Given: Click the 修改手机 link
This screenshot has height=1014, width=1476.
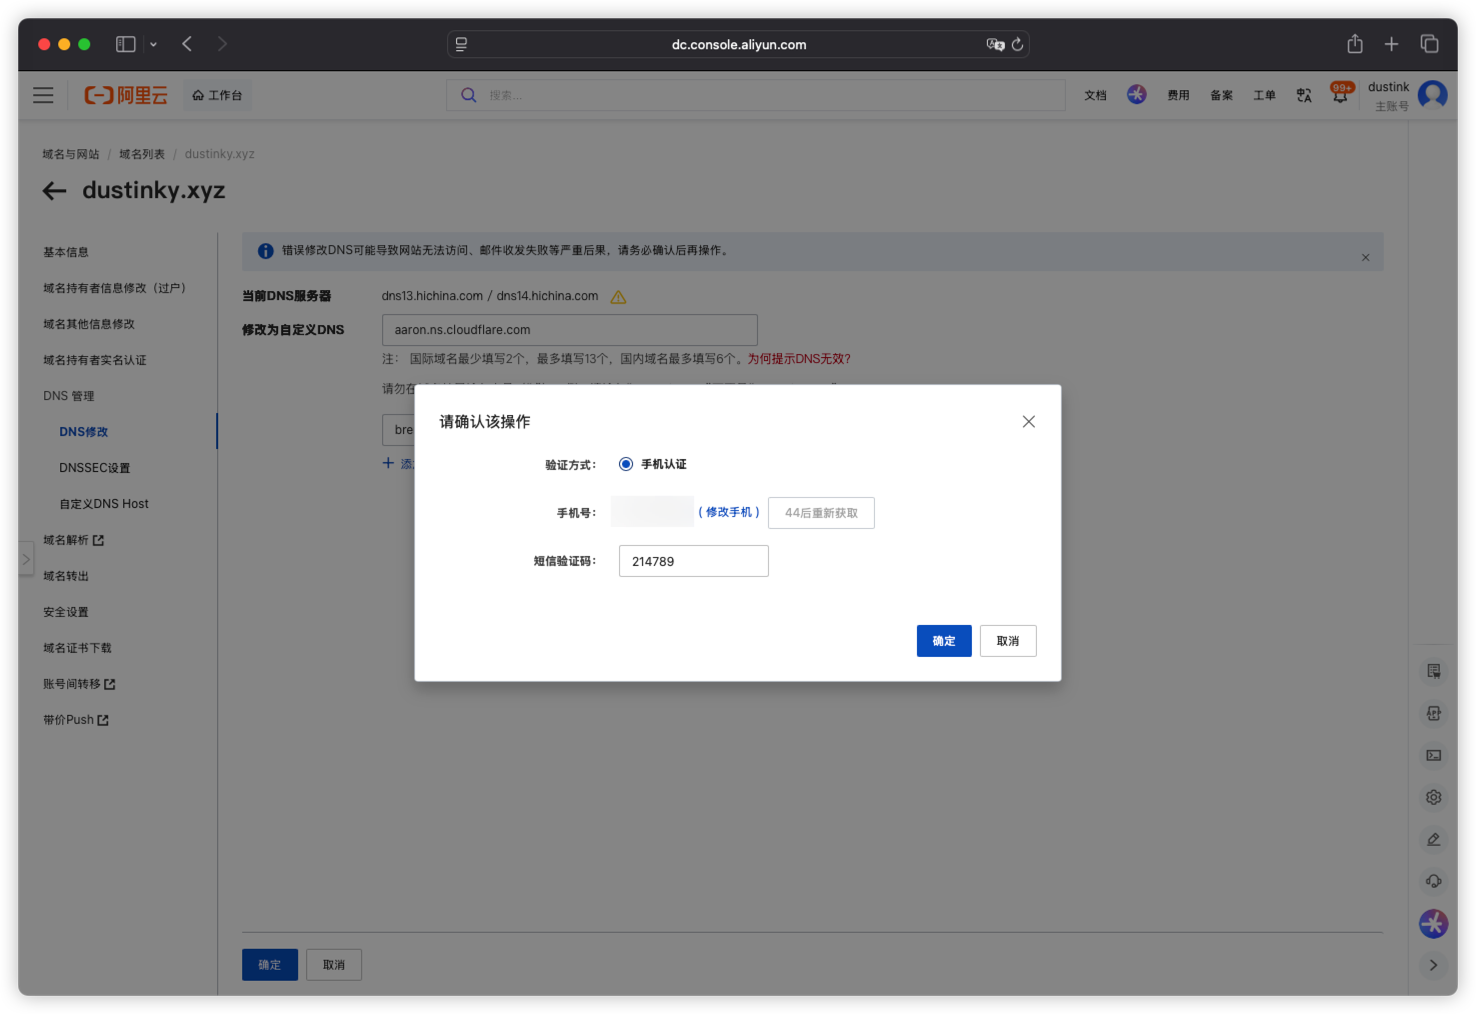Looking at the screenshot, I should [729, 512].
